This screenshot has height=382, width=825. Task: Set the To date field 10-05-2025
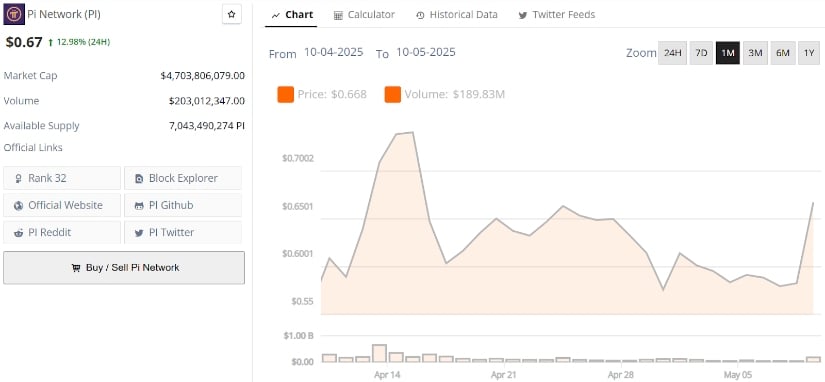pos(426,53)
